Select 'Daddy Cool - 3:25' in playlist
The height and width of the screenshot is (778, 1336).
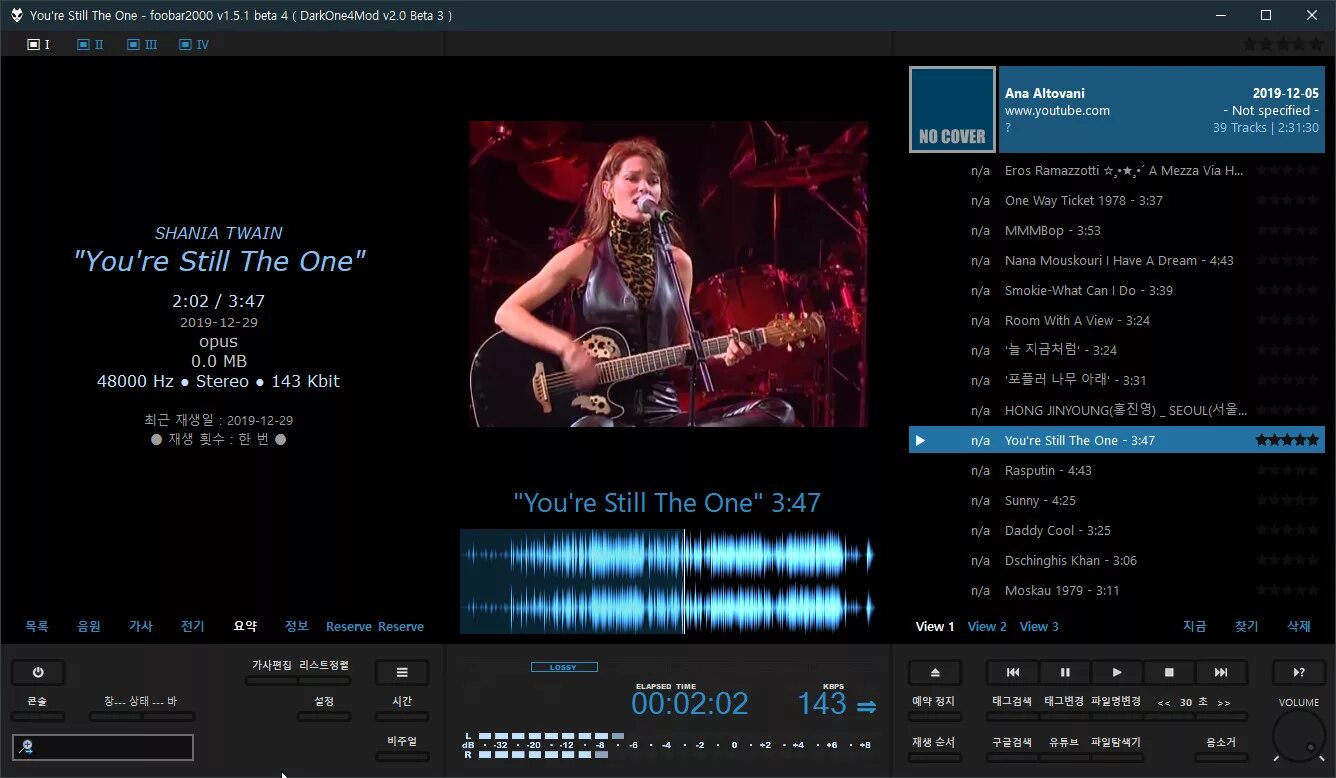click(1117, 530)
